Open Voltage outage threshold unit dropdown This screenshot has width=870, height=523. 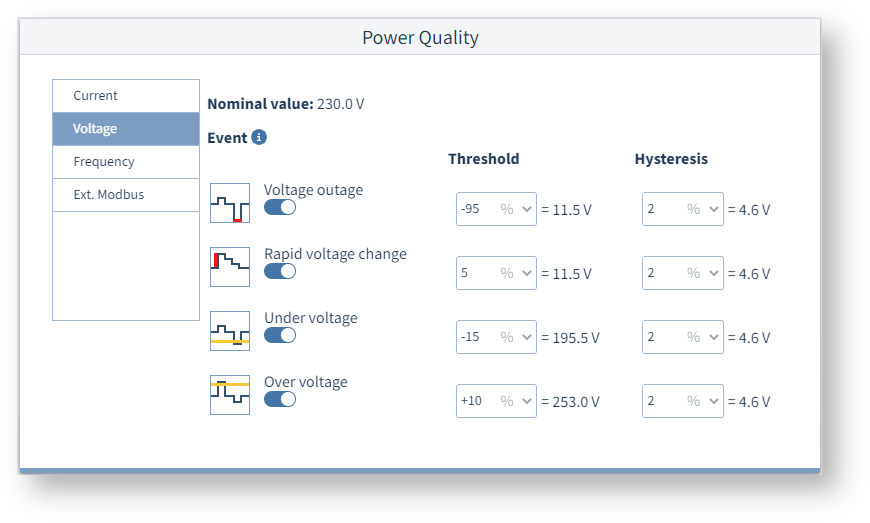click(x=517, y=209)
